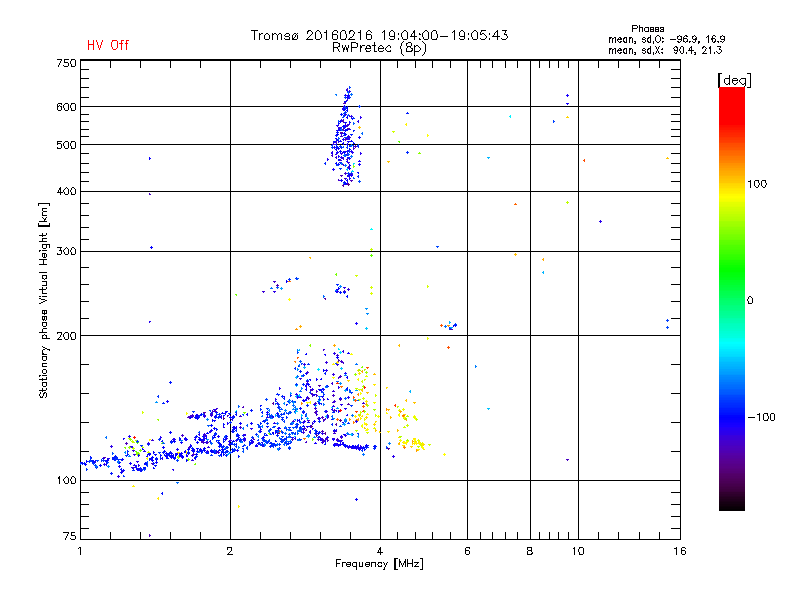Click the '750' height axis label
The width and height of the screenshot is (800, 600).
click(x=66, y=63)
